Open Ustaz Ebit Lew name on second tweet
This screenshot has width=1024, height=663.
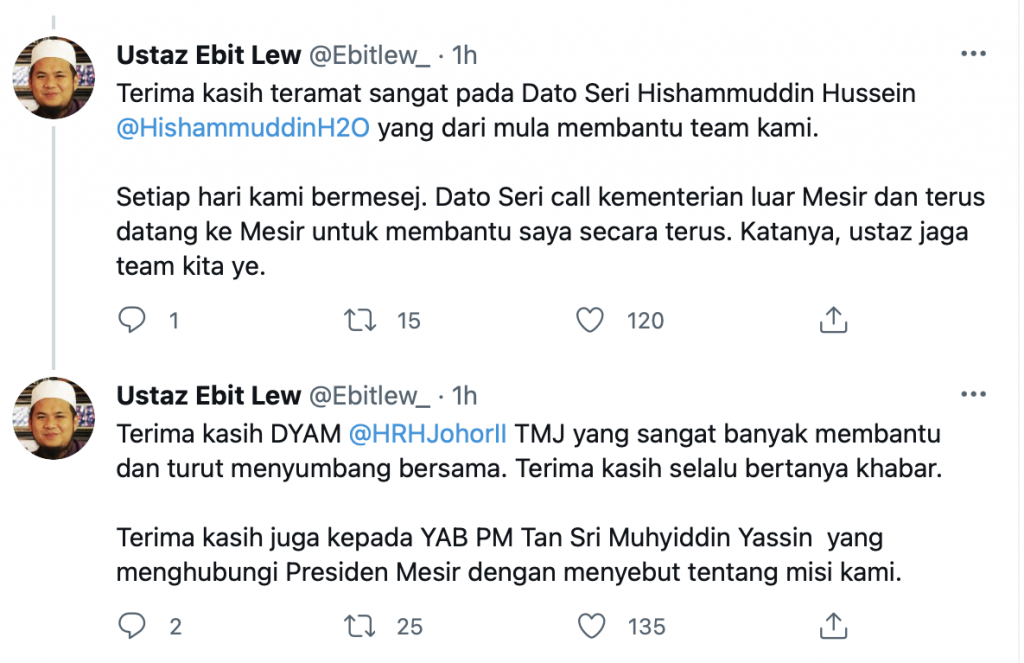pos(209,395)
